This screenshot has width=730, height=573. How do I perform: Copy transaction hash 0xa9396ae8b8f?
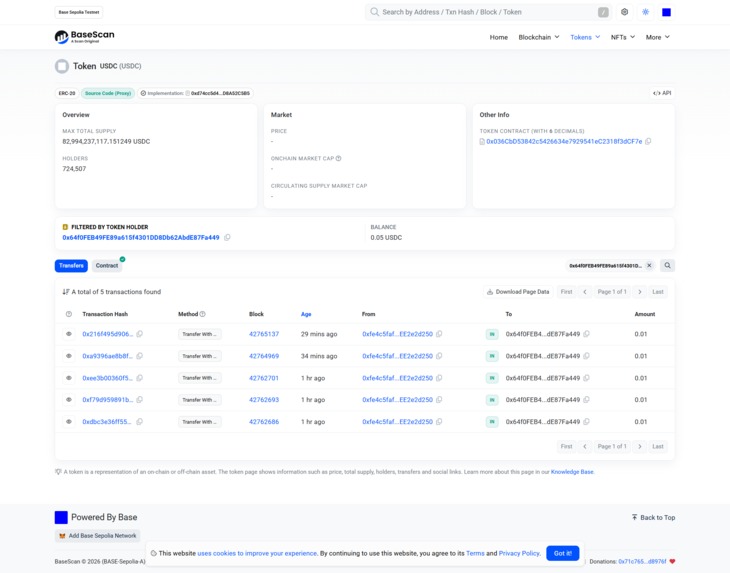pyautogui.click(x=139, y=356)
